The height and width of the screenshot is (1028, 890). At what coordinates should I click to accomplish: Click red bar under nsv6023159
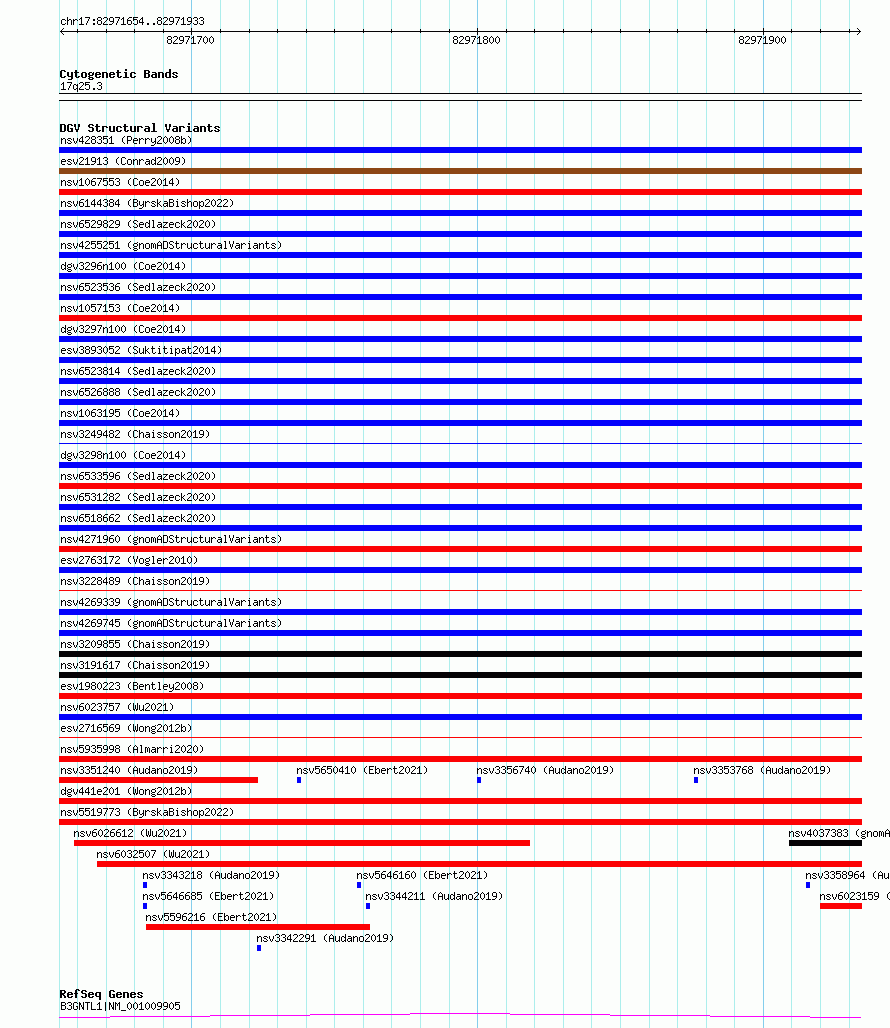coord(841,906)
